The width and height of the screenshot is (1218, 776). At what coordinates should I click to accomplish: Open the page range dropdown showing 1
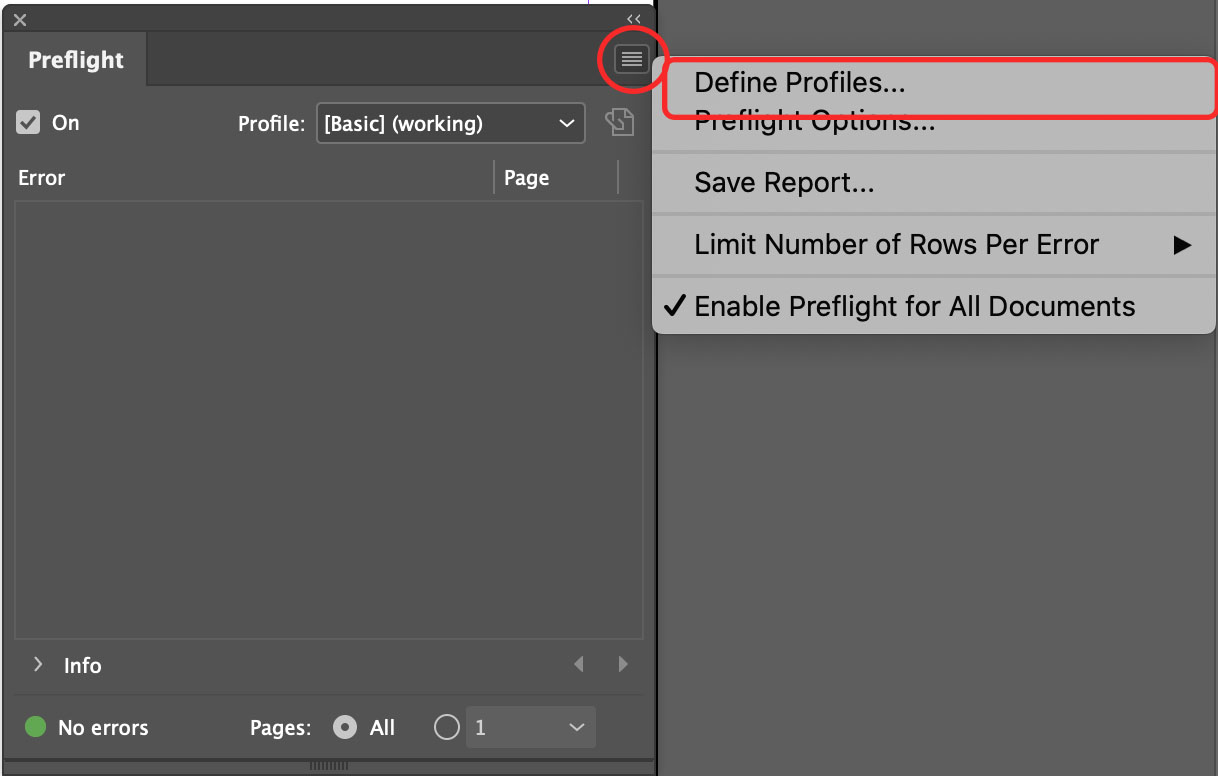click(x=530, y=727)
